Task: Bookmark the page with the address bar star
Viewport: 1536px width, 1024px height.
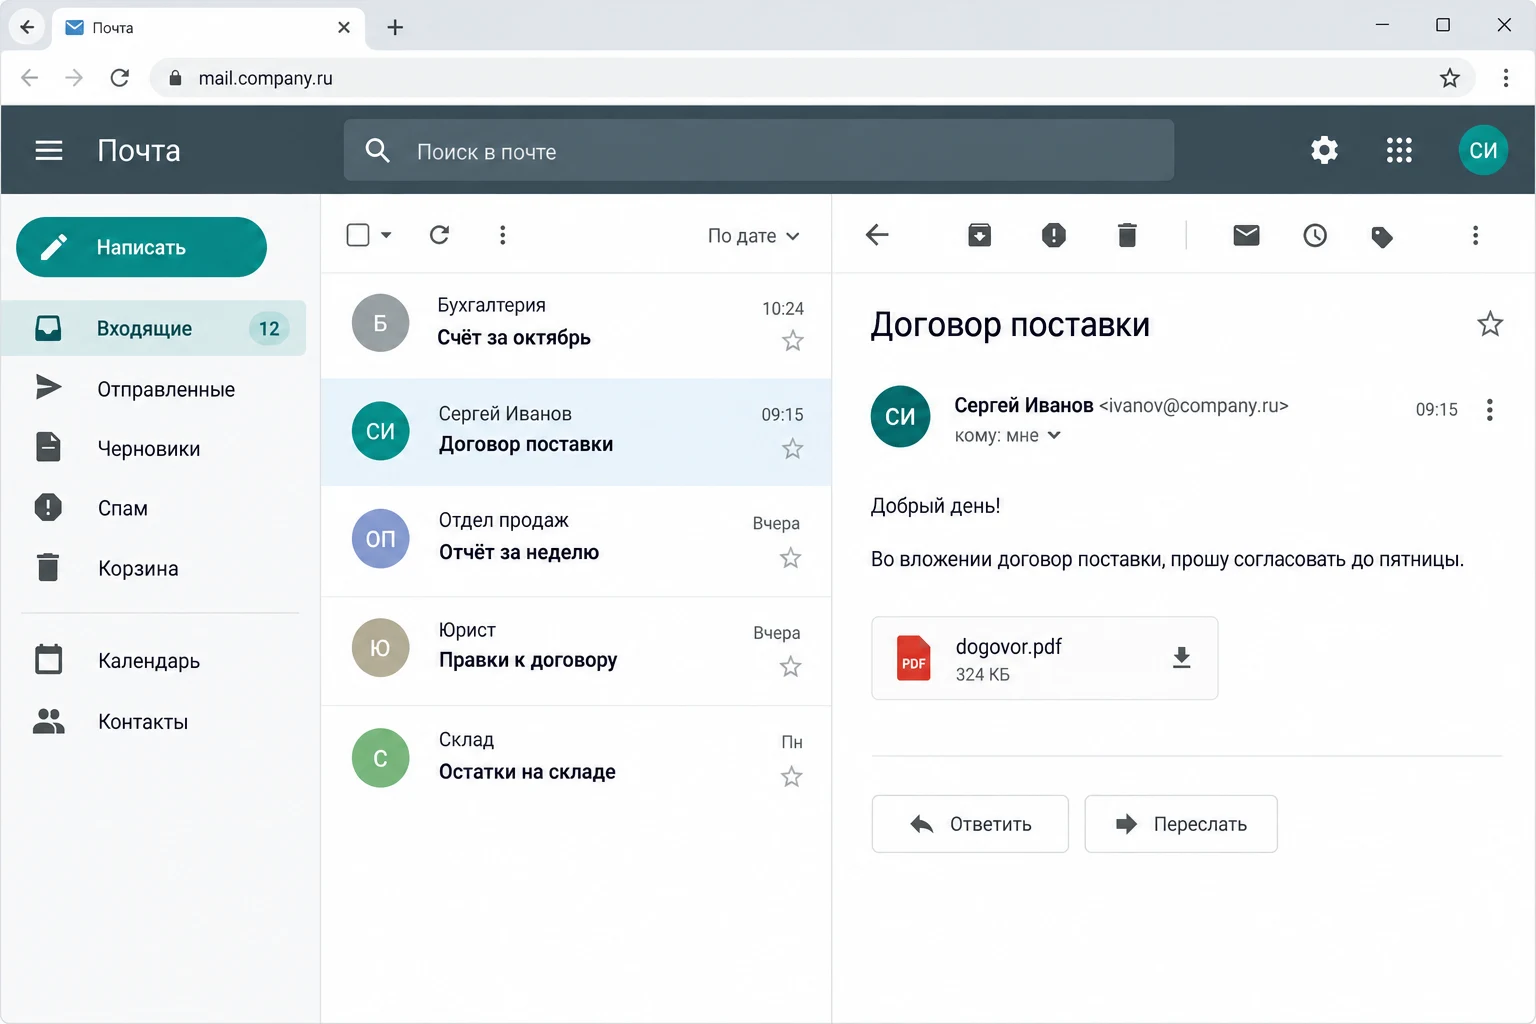Action: tap(1450, 78)
